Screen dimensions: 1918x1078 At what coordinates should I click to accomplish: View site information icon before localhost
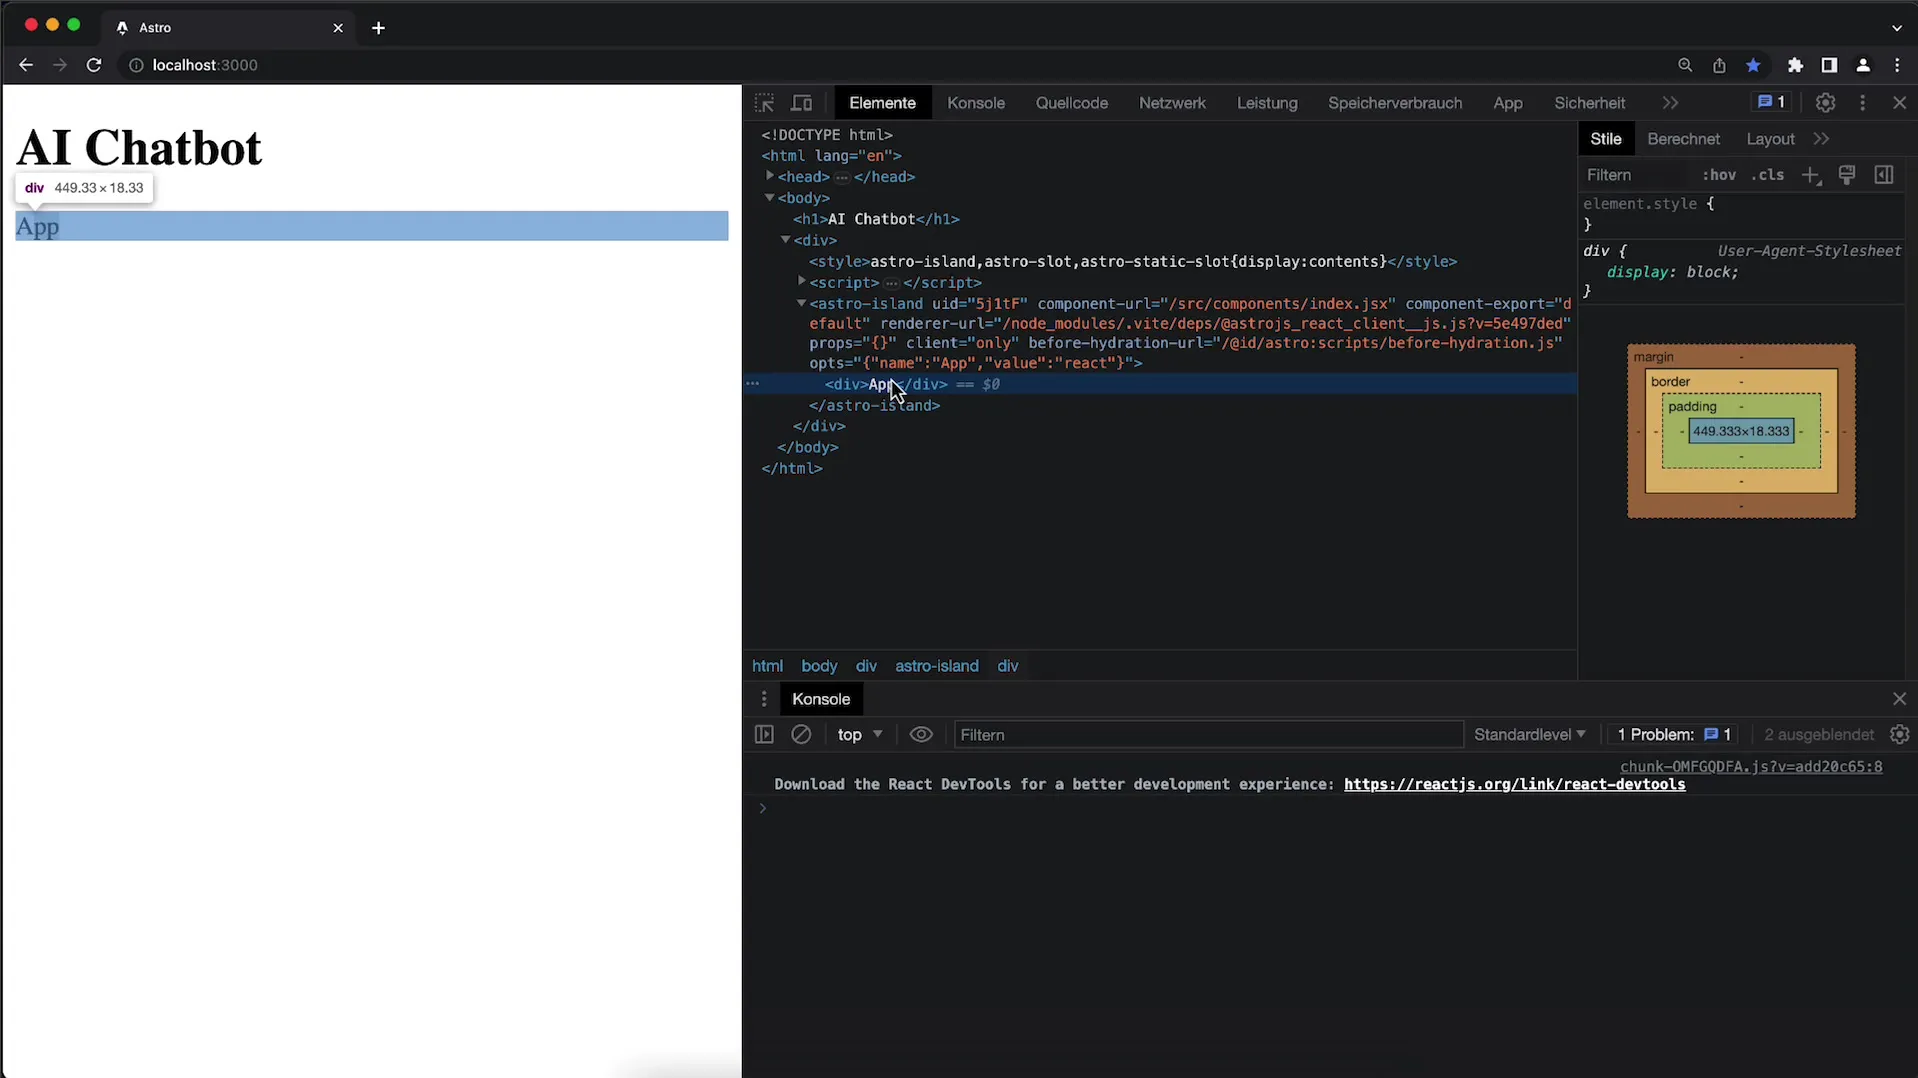pos(136,65)
